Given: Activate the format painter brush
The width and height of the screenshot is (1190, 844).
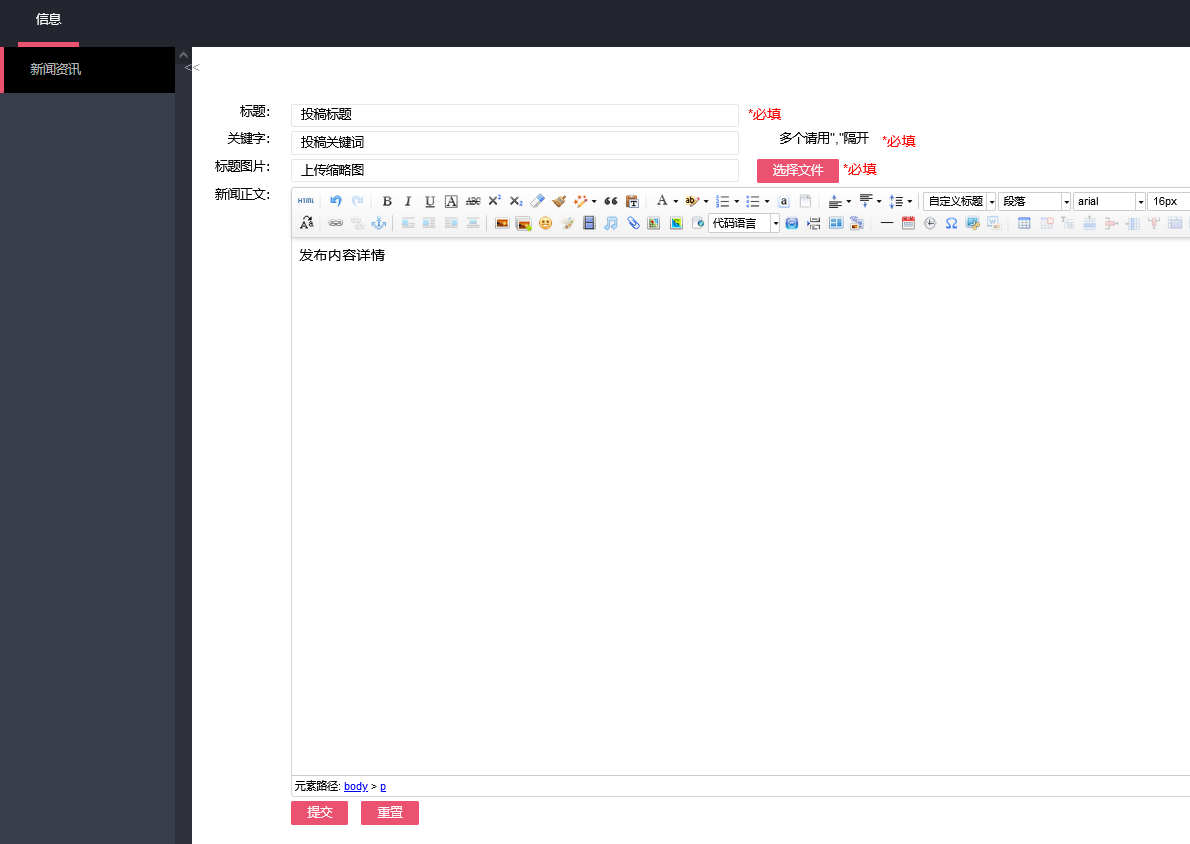Looking at the screenshot, I should [559, 201].
